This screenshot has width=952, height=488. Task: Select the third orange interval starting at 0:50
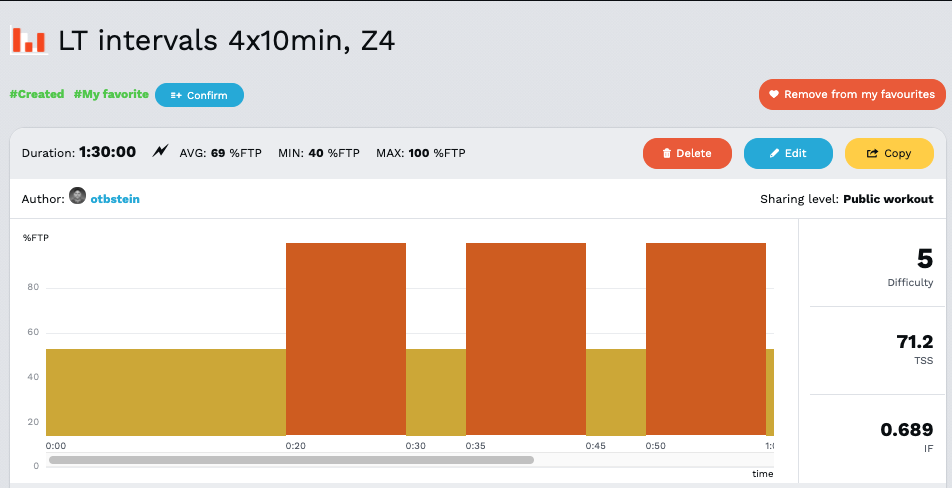[705, 338]
